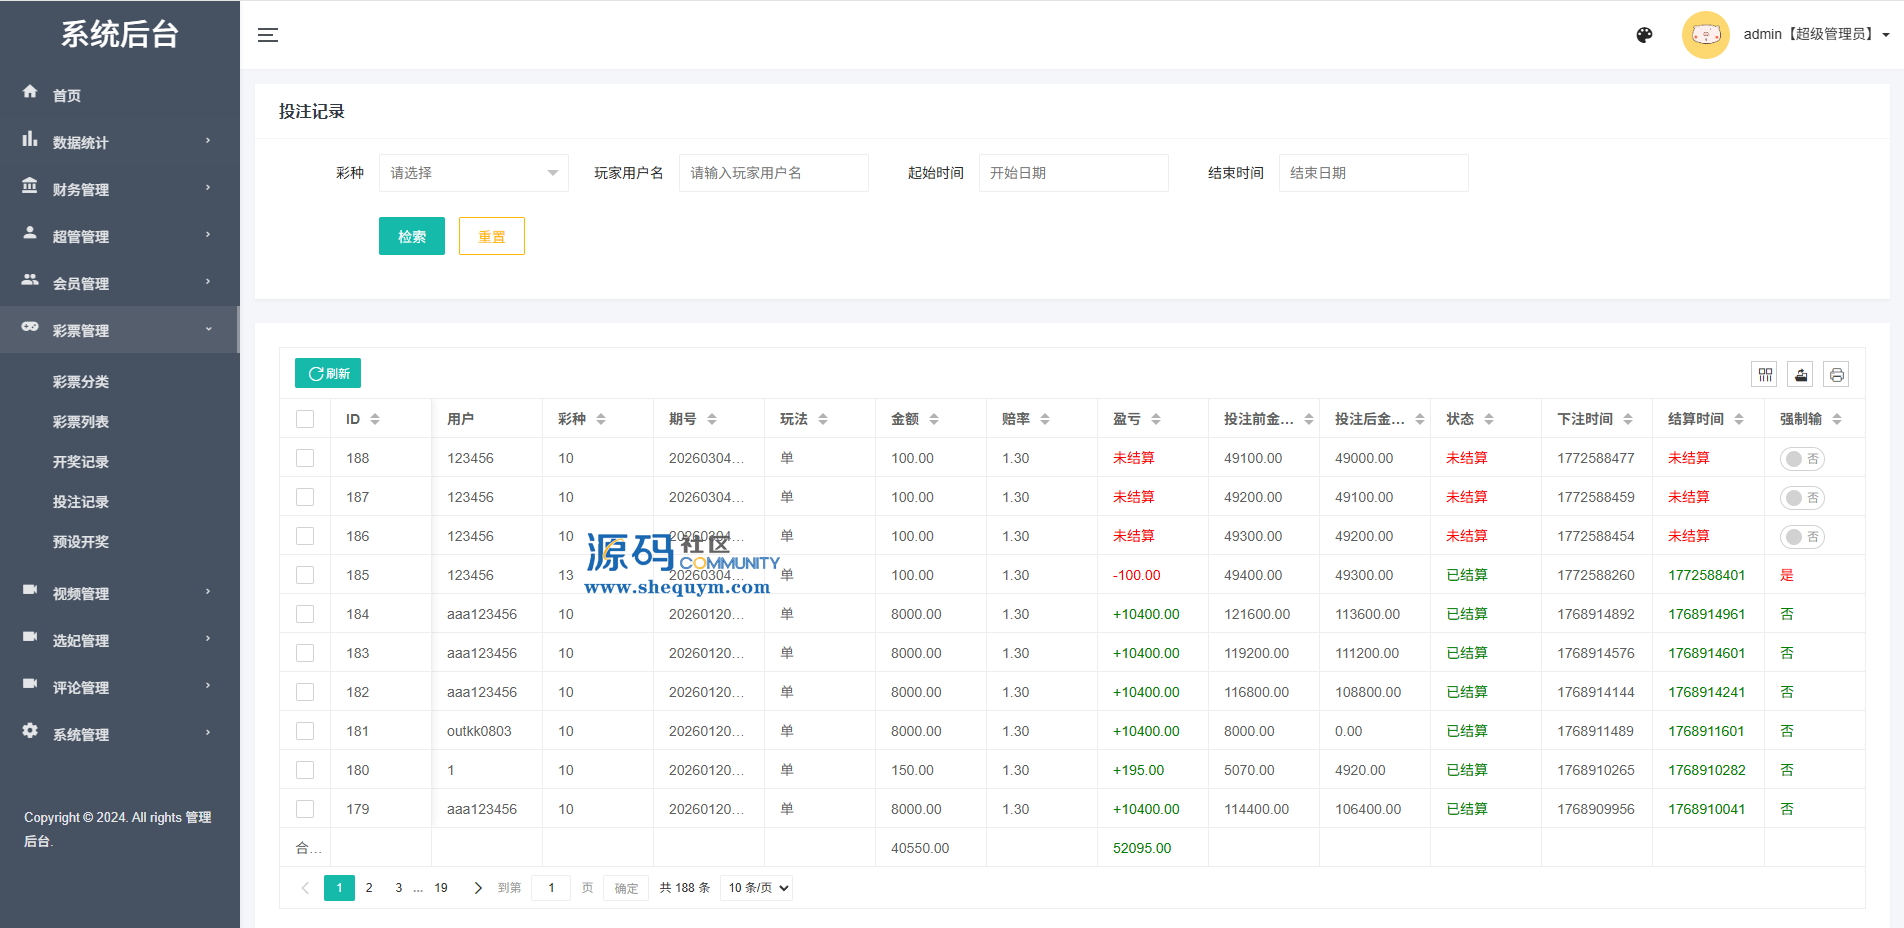Click the export table icon
The width and height of the screenshot is (1904, 928).
pos(1801,374)
